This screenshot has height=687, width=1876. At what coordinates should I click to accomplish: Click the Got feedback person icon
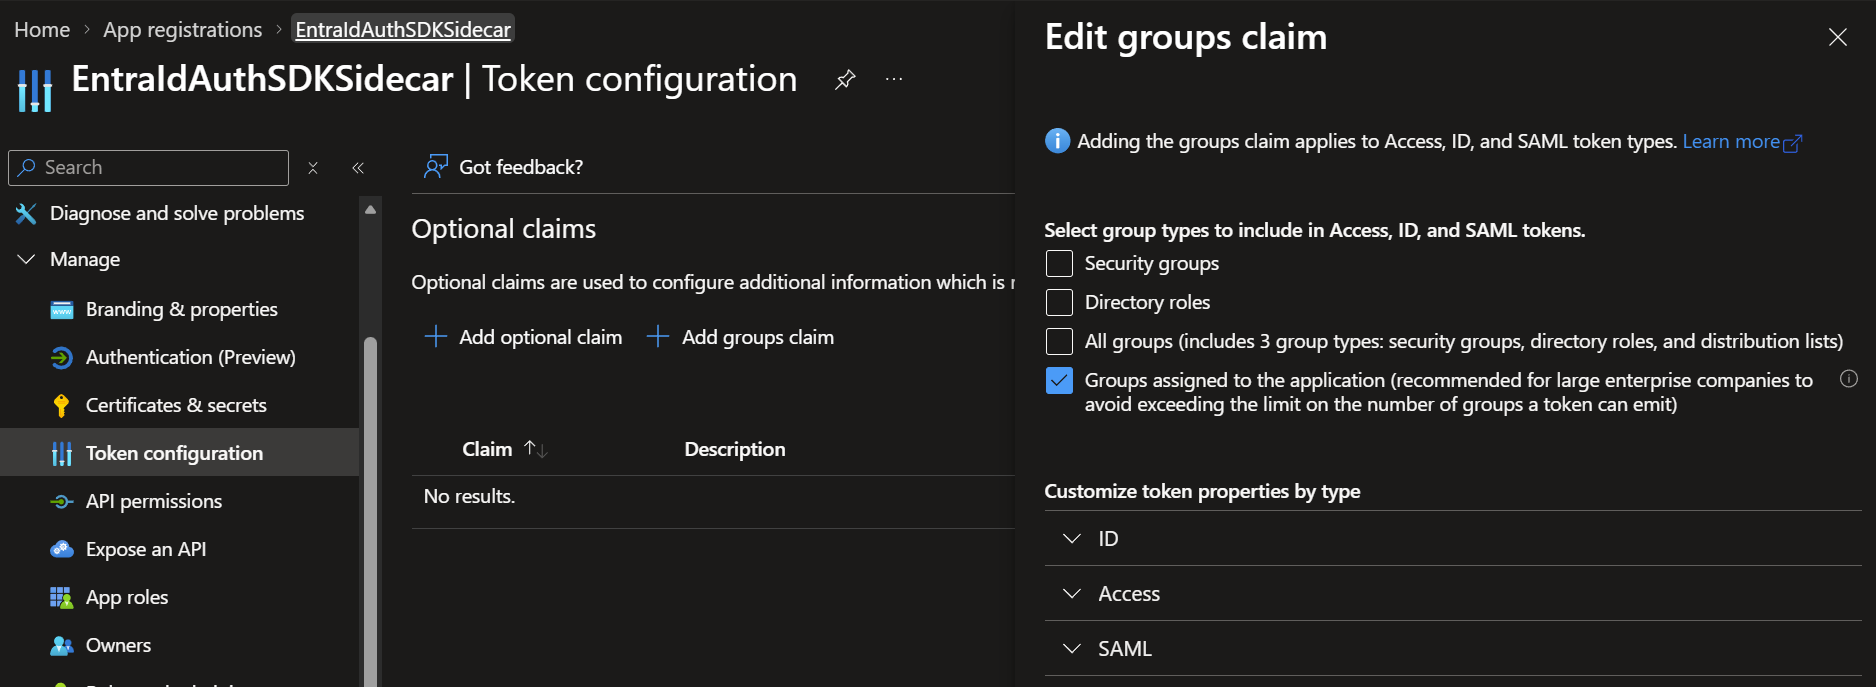[x=435, y=167]
